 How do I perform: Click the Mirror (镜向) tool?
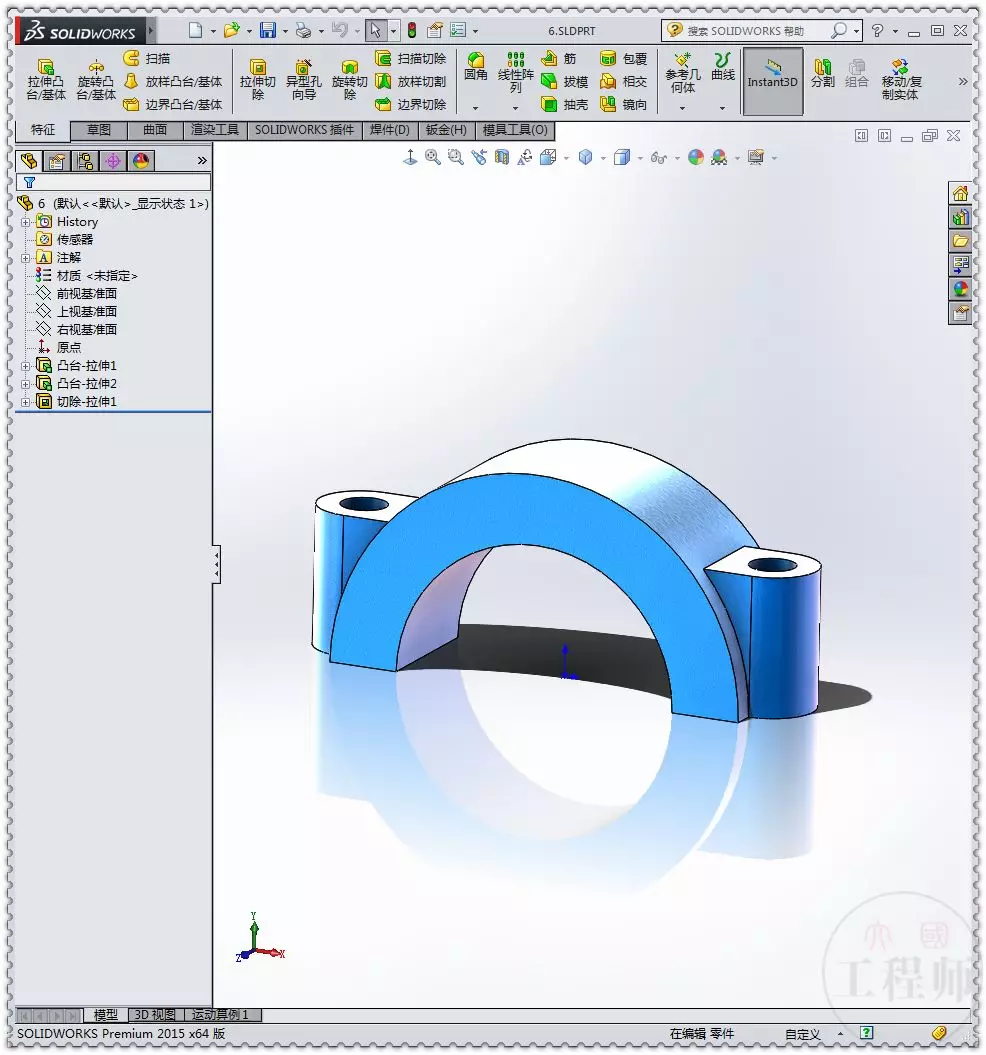pyautogui.click(x=623, y=104)
